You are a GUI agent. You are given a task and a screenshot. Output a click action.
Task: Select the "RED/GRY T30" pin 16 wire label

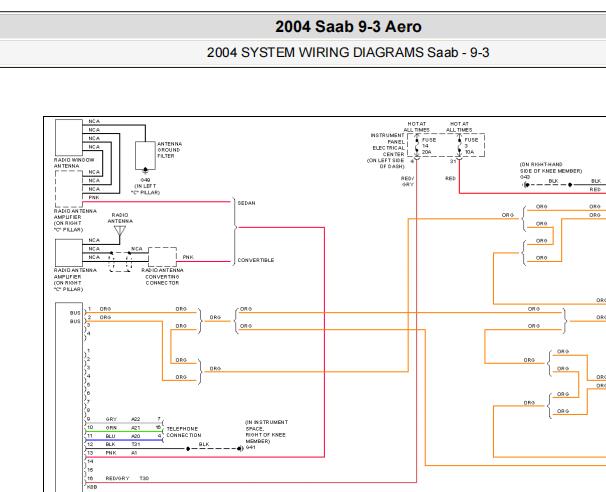click(127, 478)
